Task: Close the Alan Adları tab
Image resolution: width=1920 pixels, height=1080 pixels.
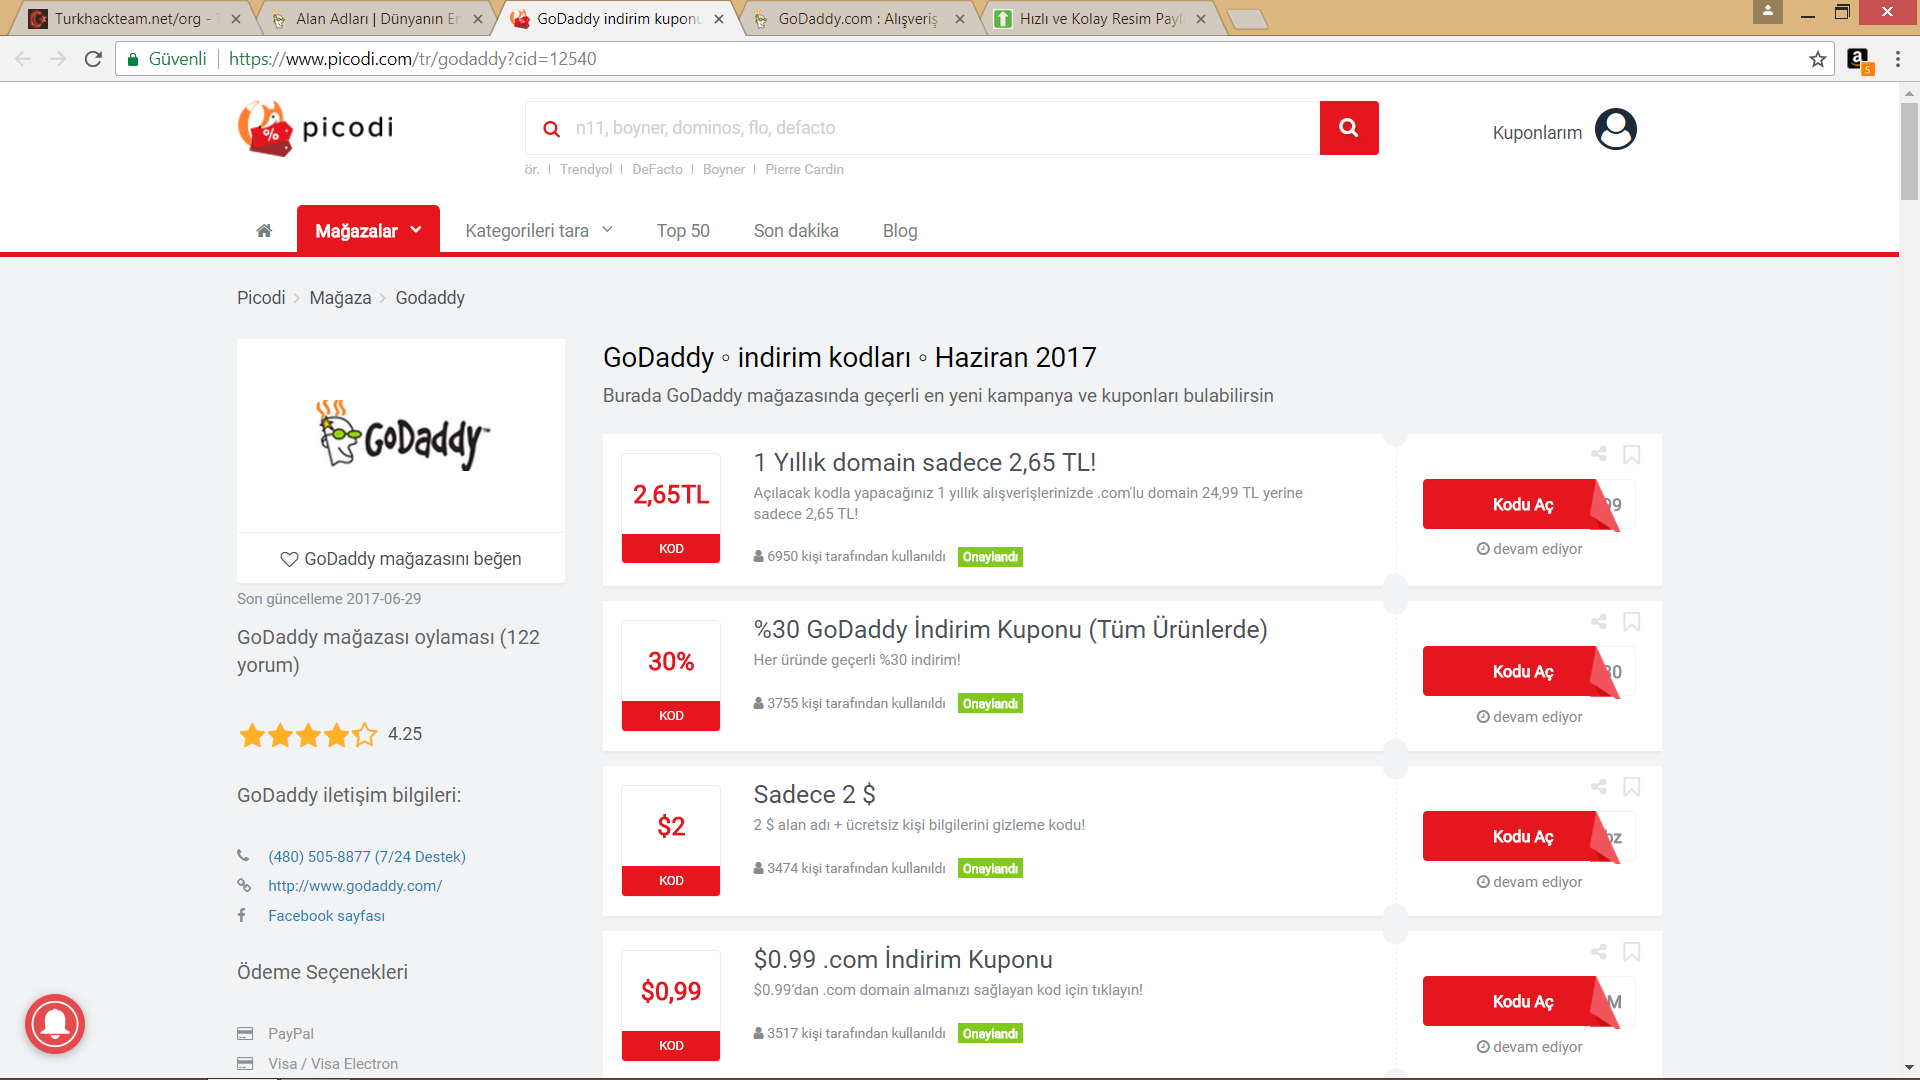Action: point(478,19)
